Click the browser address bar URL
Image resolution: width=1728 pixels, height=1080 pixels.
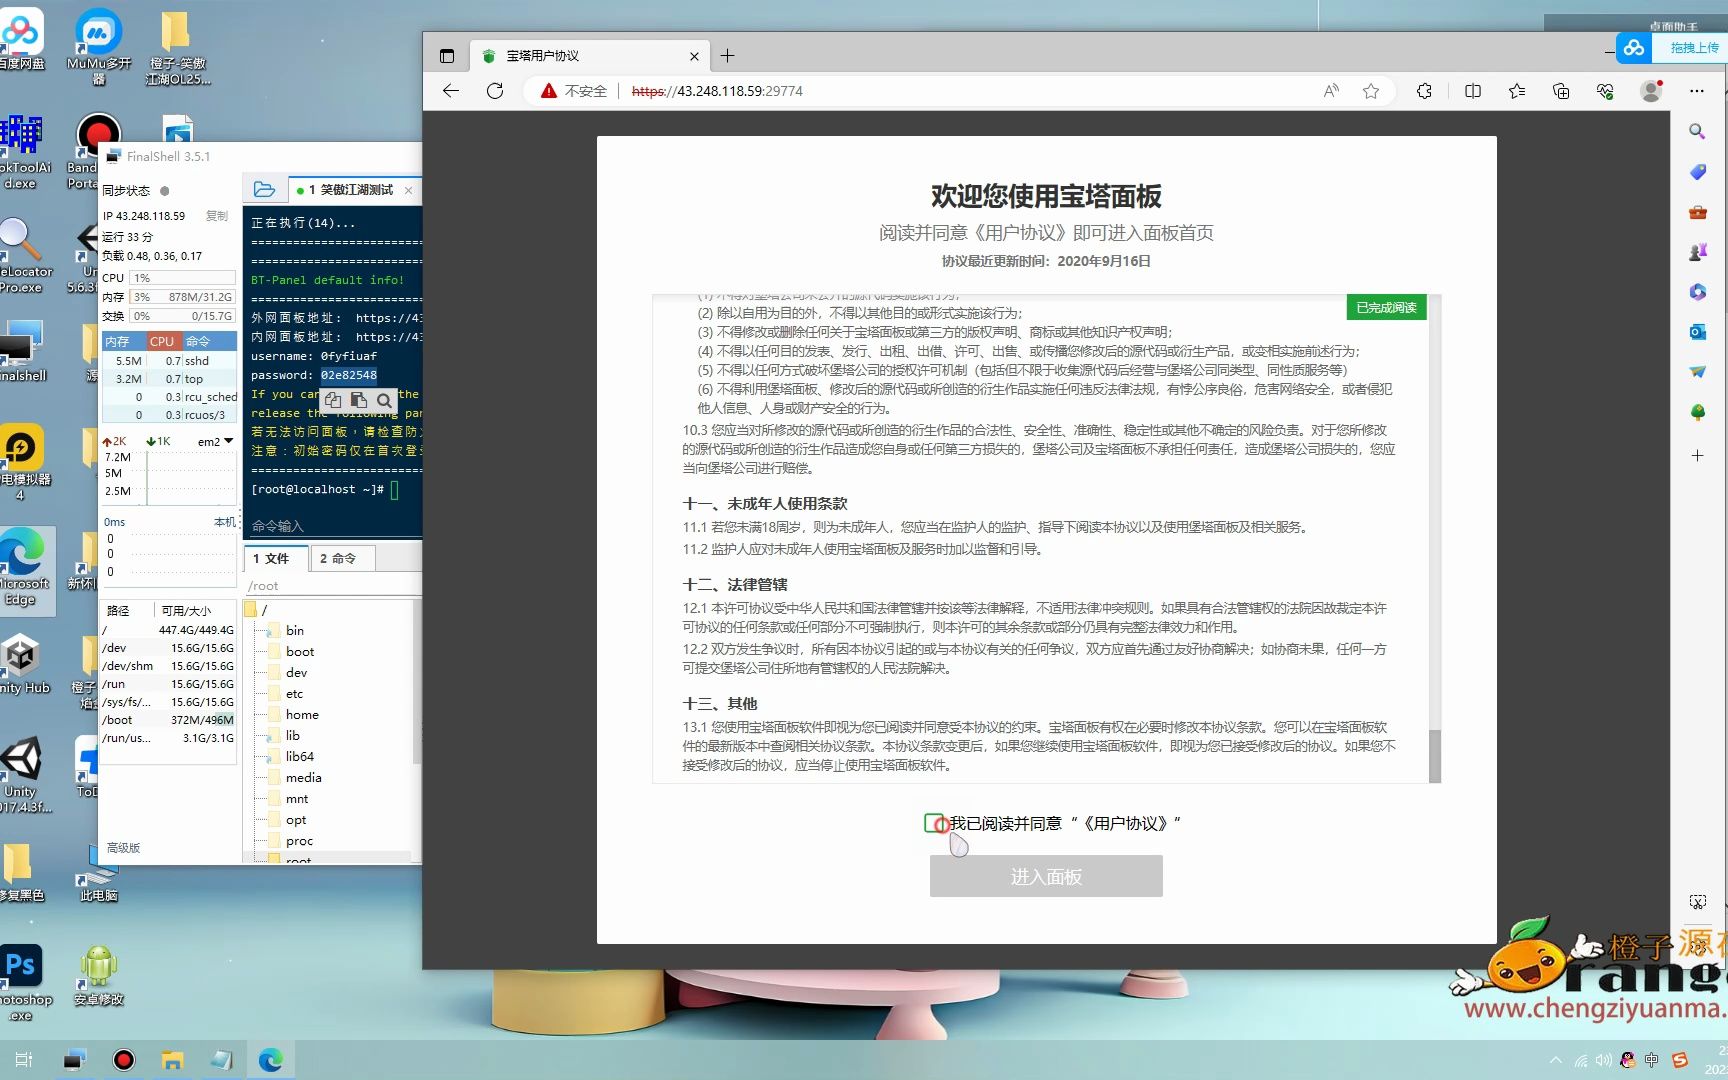[x=717, y=91]
